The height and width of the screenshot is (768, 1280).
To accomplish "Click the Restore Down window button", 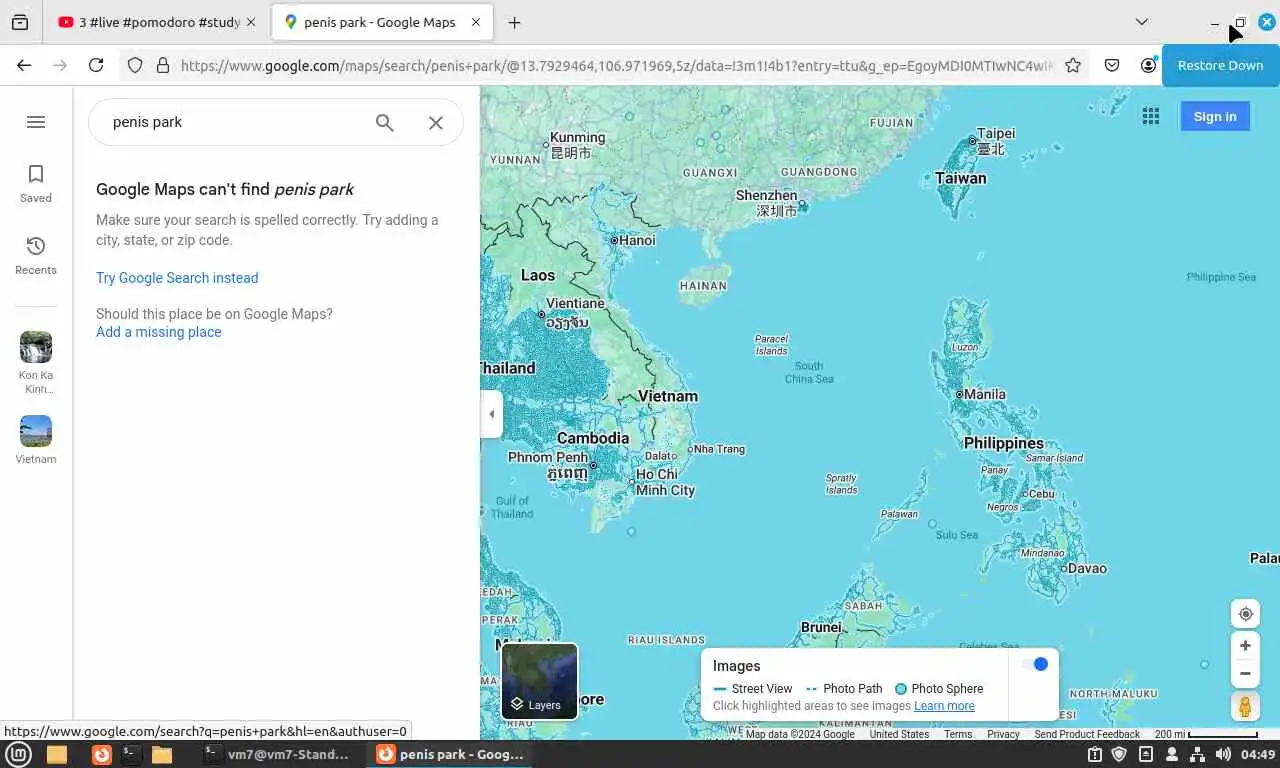I will (x=1240, y=22).
